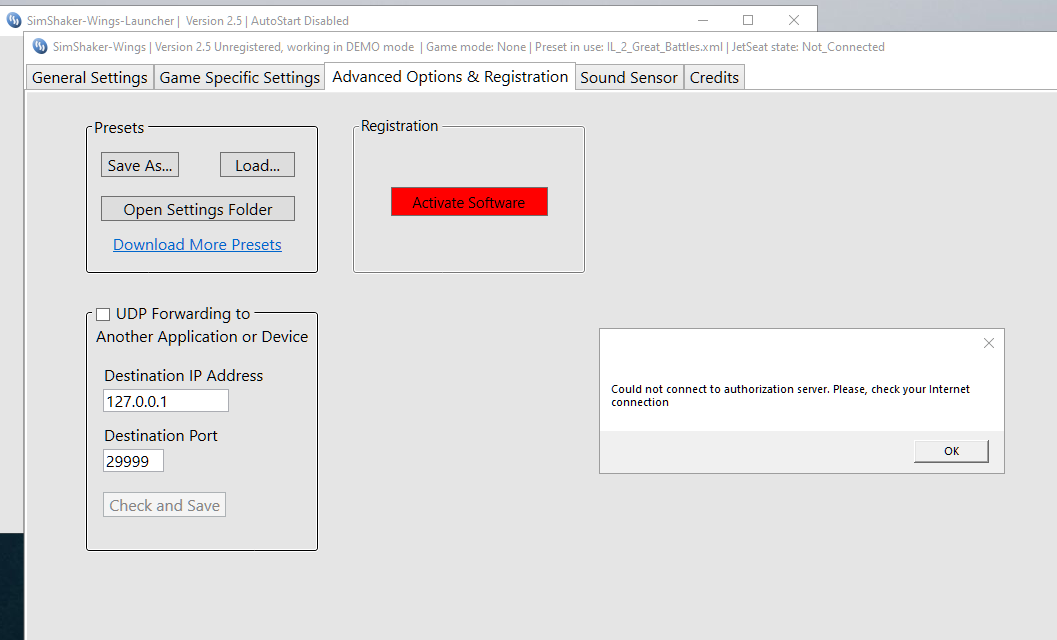The image size is (1057, 640).
Task: Select Advanced Options & Registration tab
Action: 450,77
